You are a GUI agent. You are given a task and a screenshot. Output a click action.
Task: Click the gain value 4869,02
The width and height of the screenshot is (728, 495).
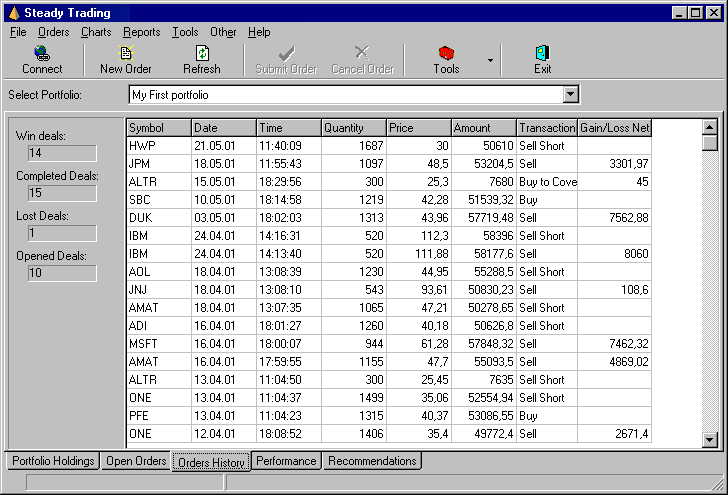[x=615, y=362]
